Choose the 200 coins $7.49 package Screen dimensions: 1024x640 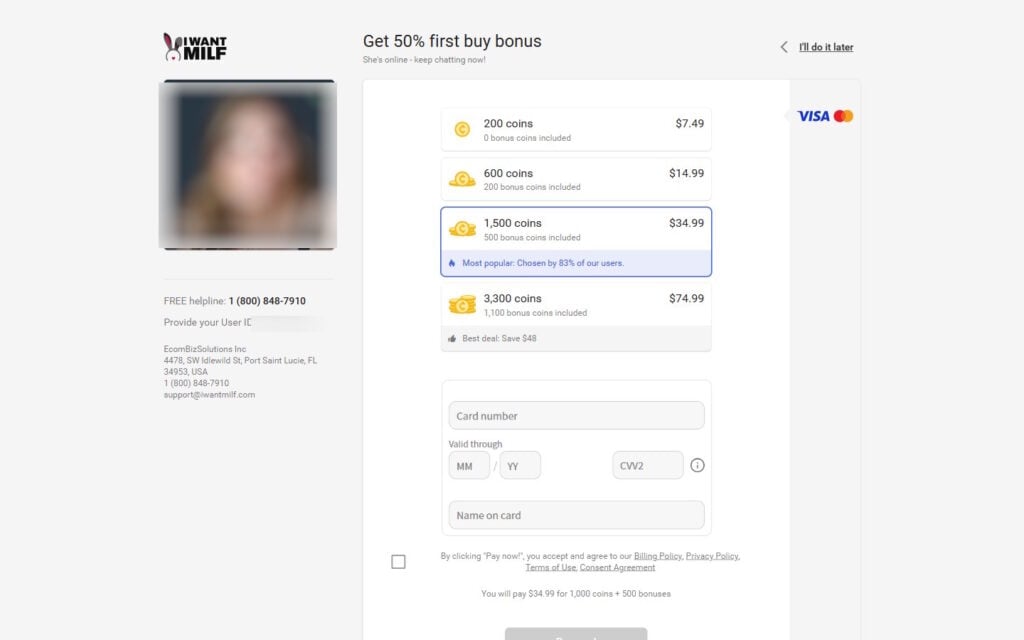tap(576, 129)
